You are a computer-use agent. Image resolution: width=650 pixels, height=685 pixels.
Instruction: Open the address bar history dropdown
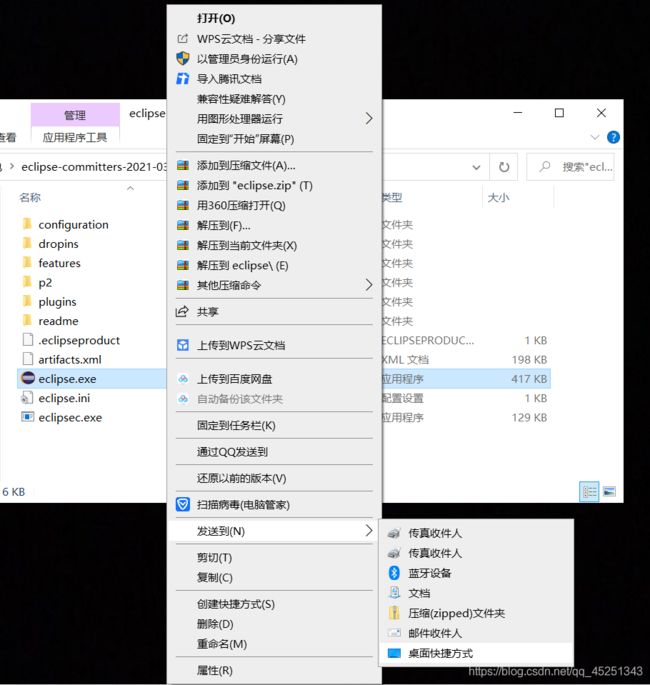click(x=477, y=167)
